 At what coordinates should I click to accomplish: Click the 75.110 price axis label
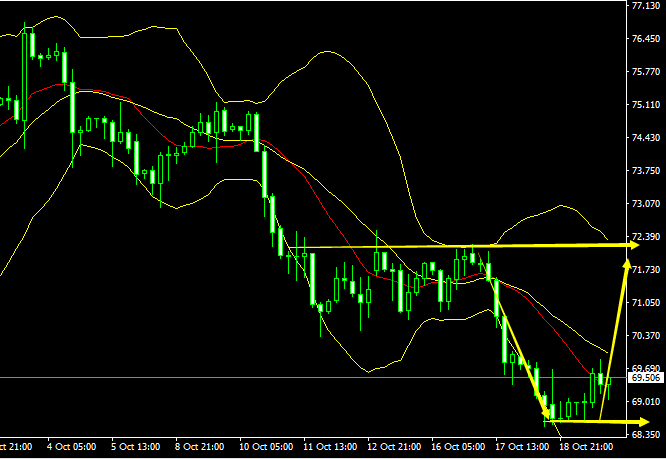point(646,104)
